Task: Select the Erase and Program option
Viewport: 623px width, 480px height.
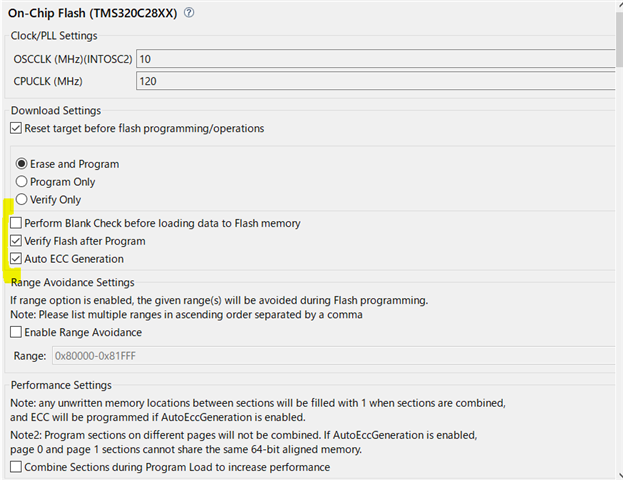Action: pyautogui.click(x=21, y=164)
